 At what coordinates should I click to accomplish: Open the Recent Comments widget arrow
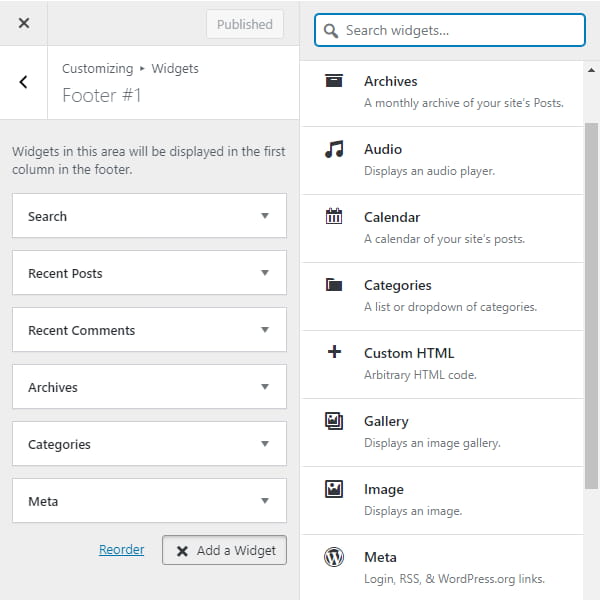(265, 330)
